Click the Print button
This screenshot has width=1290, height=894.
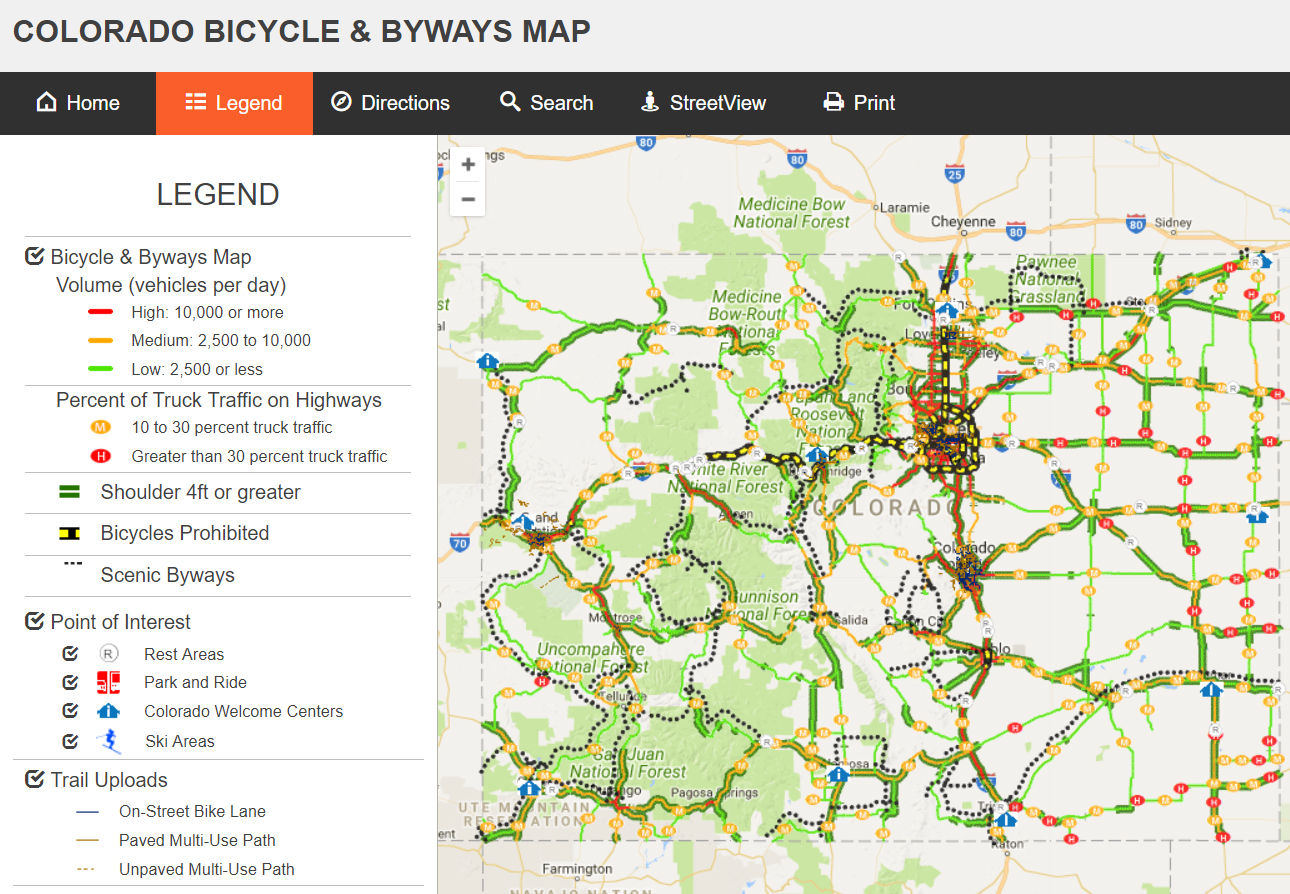pos(858,103)
